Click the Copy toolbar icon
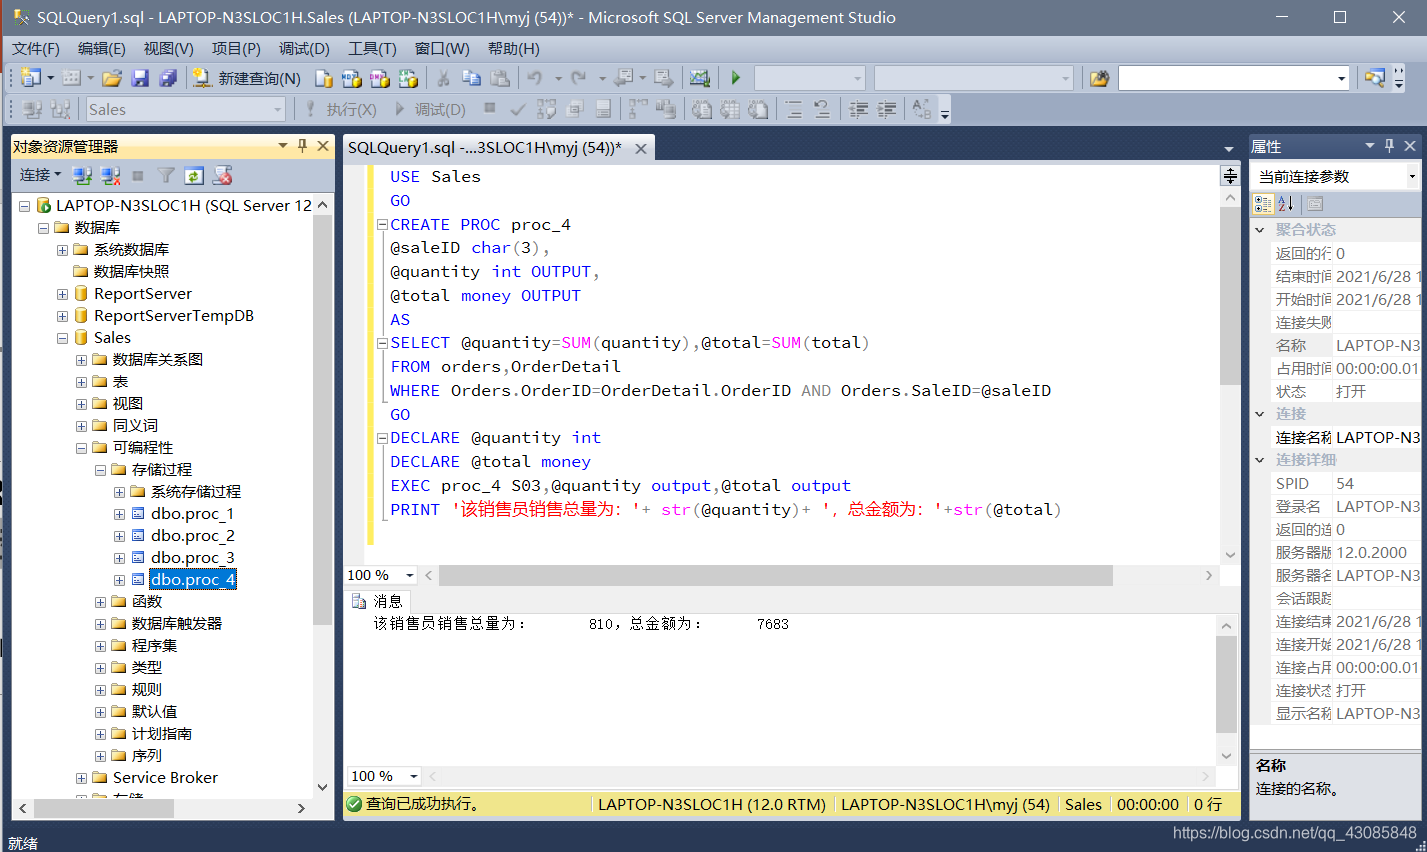The image size is (1427, 852). [472, 78]
